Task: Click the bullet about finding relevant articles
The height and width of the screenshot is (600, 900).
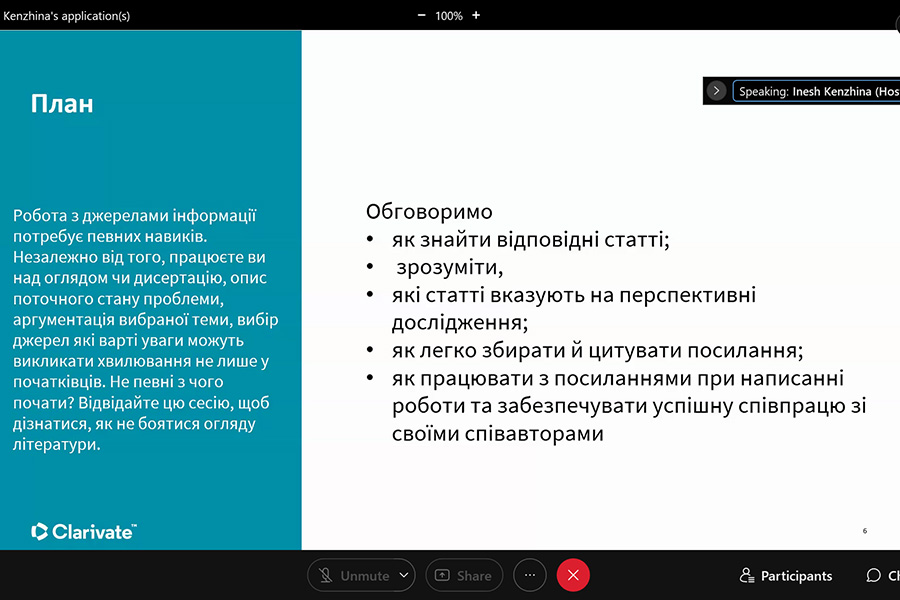Action: click(530, 240)
